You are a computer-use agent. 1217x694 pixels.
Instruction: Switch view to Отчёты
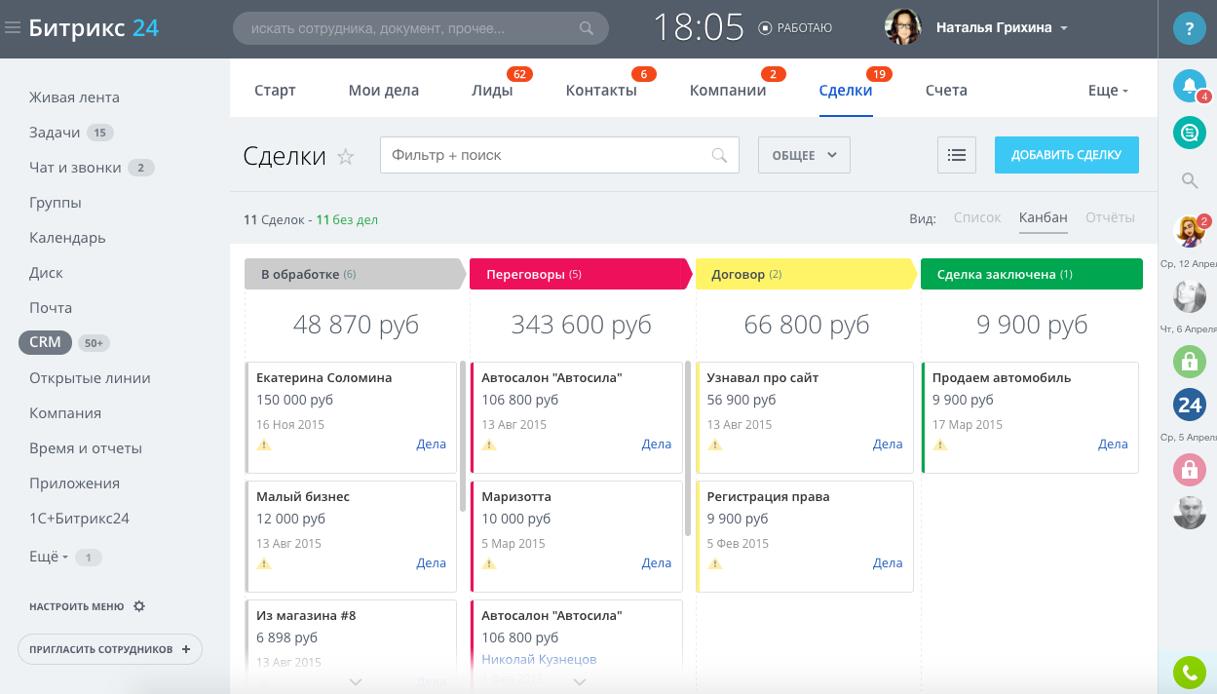[x=1109, y=217]
